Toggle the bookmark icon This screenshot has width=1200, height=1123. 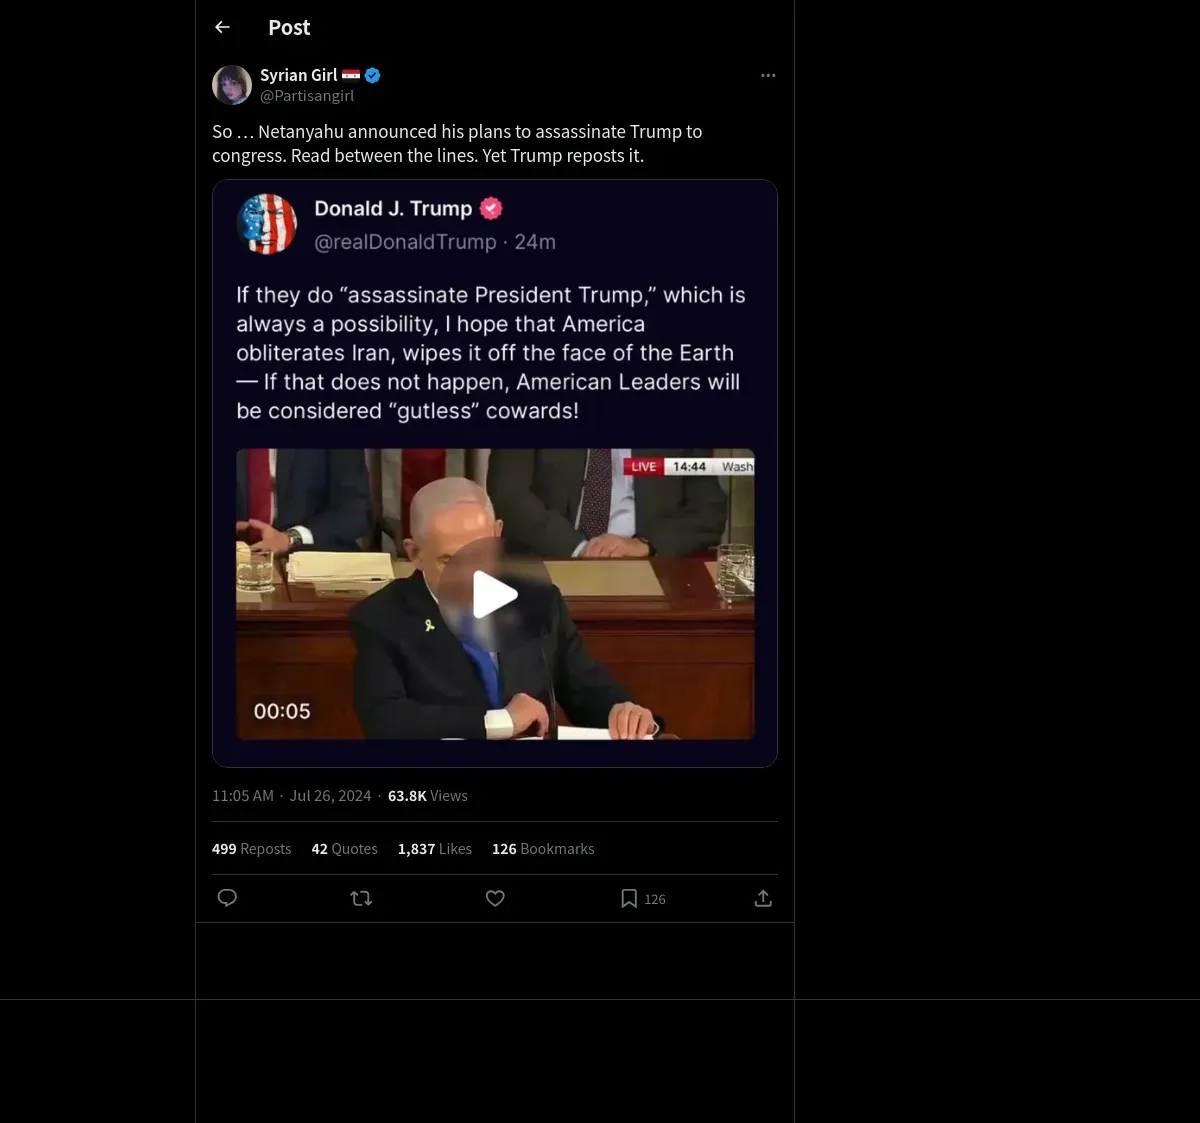coord(629,898)
